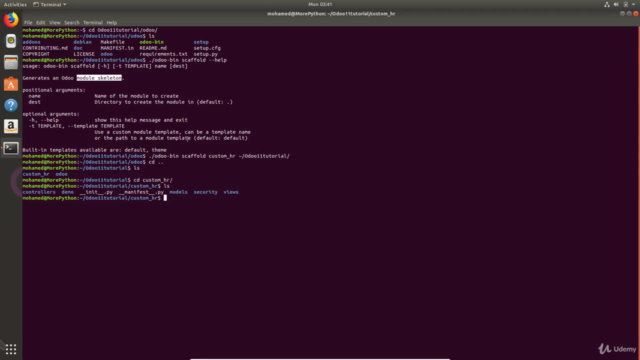Maximize the terminal window
Image resolution: width=640 pixels, height=360 pixels.
pos(629,13)
